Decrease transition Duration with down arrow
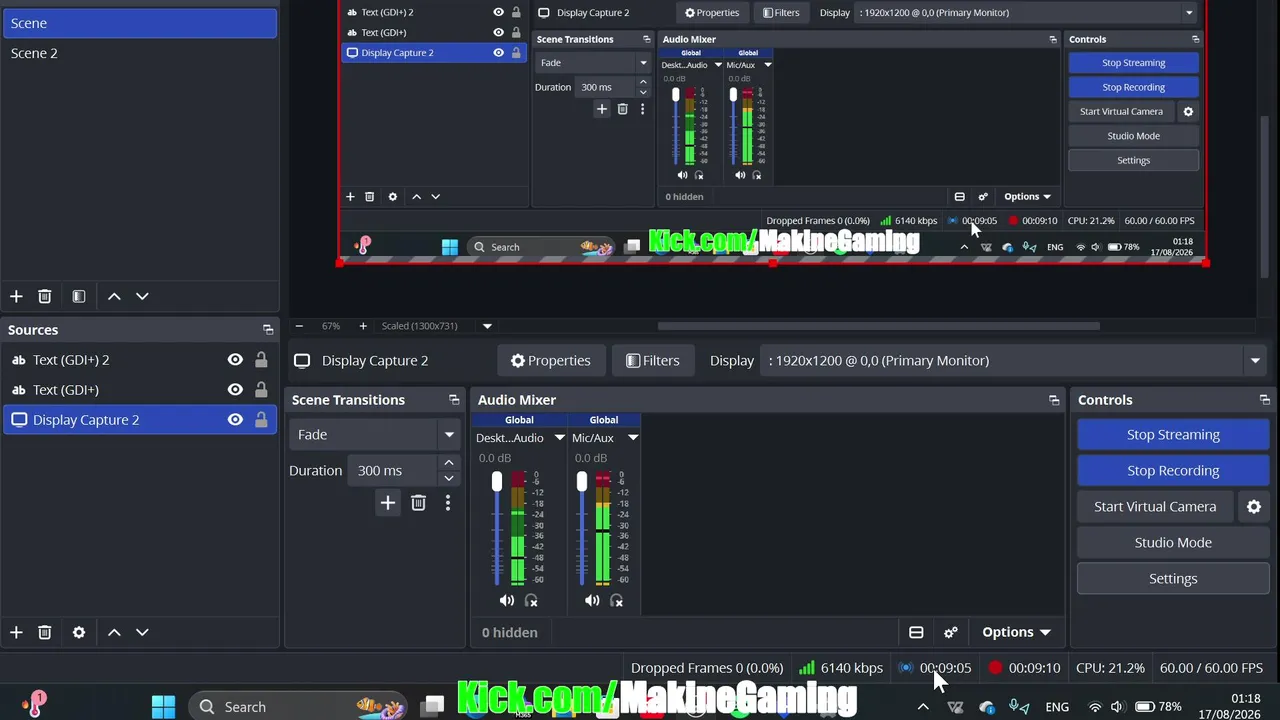The width and height of the screenshot is (1280, 720). click(449, 479)
